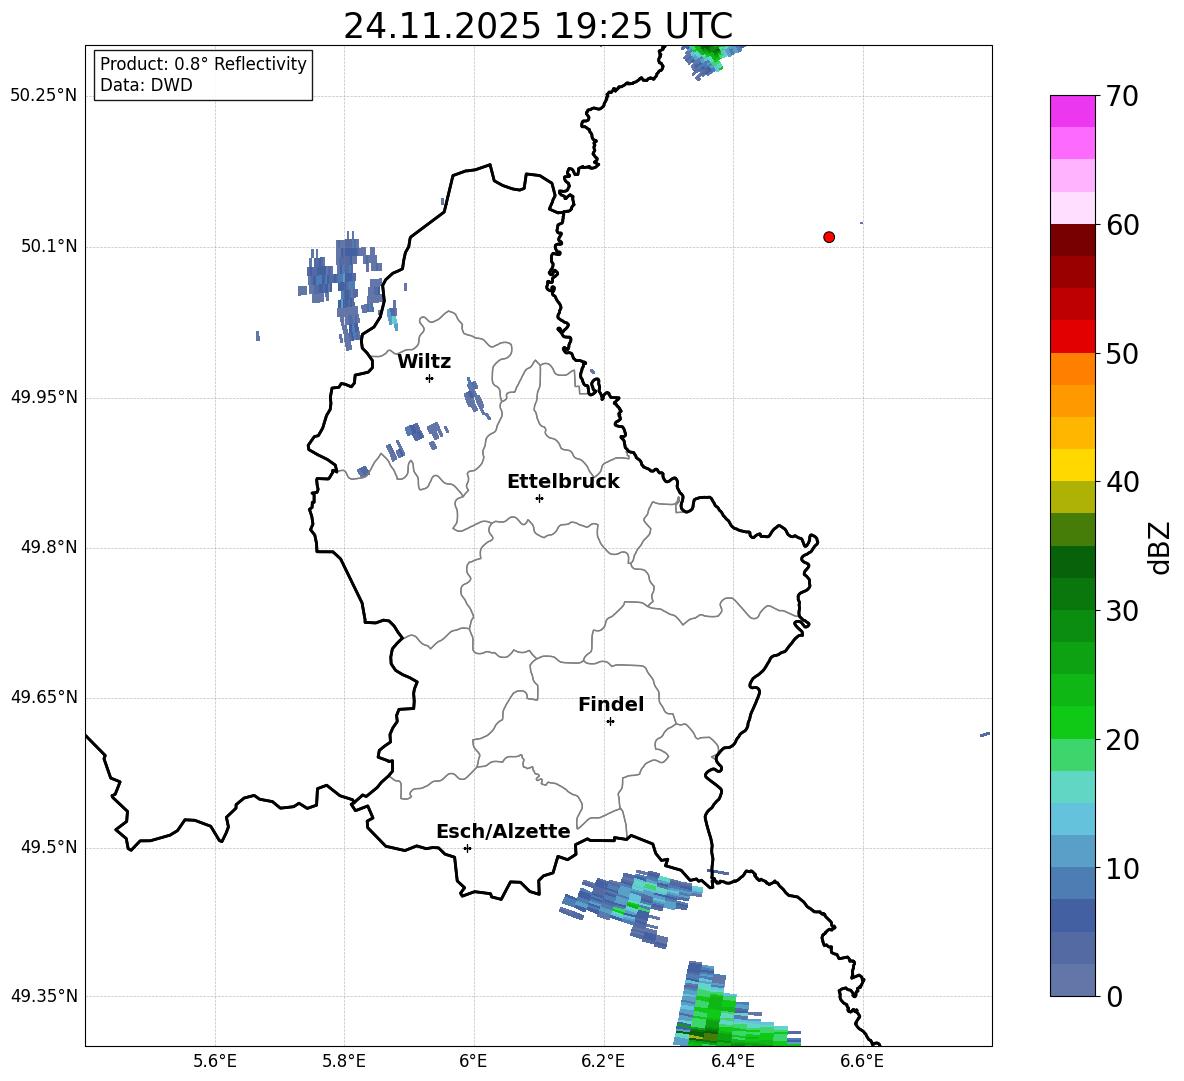Click the 5.6°E longitude label
The image size is (1184, 1081).
[x=215, y=1061]
